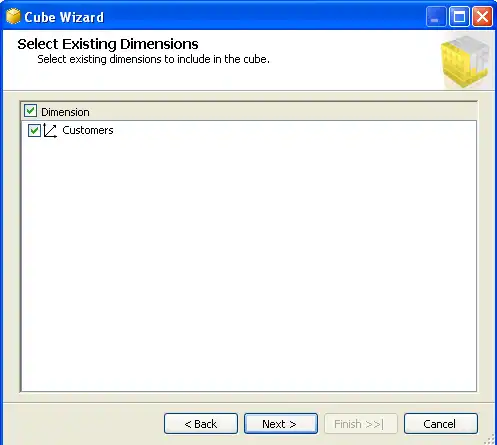The image size is (497, 445).
Task: Click the Customers dimension axis icon
Action: 50,131
